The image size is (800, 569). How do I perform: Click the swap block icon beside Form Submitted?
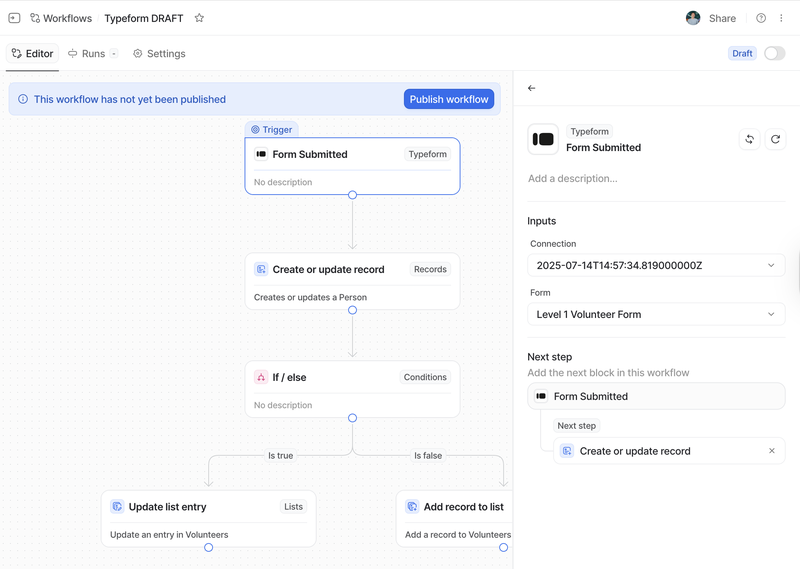(749, 139)
